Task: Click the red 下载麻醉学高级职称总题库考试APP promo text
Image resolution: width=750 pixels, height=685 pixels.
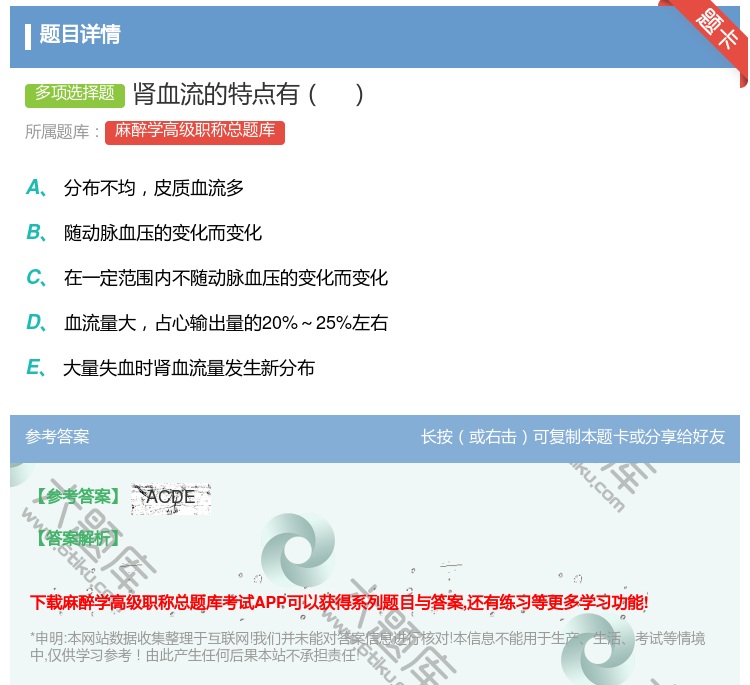Action: pos(339,603)
